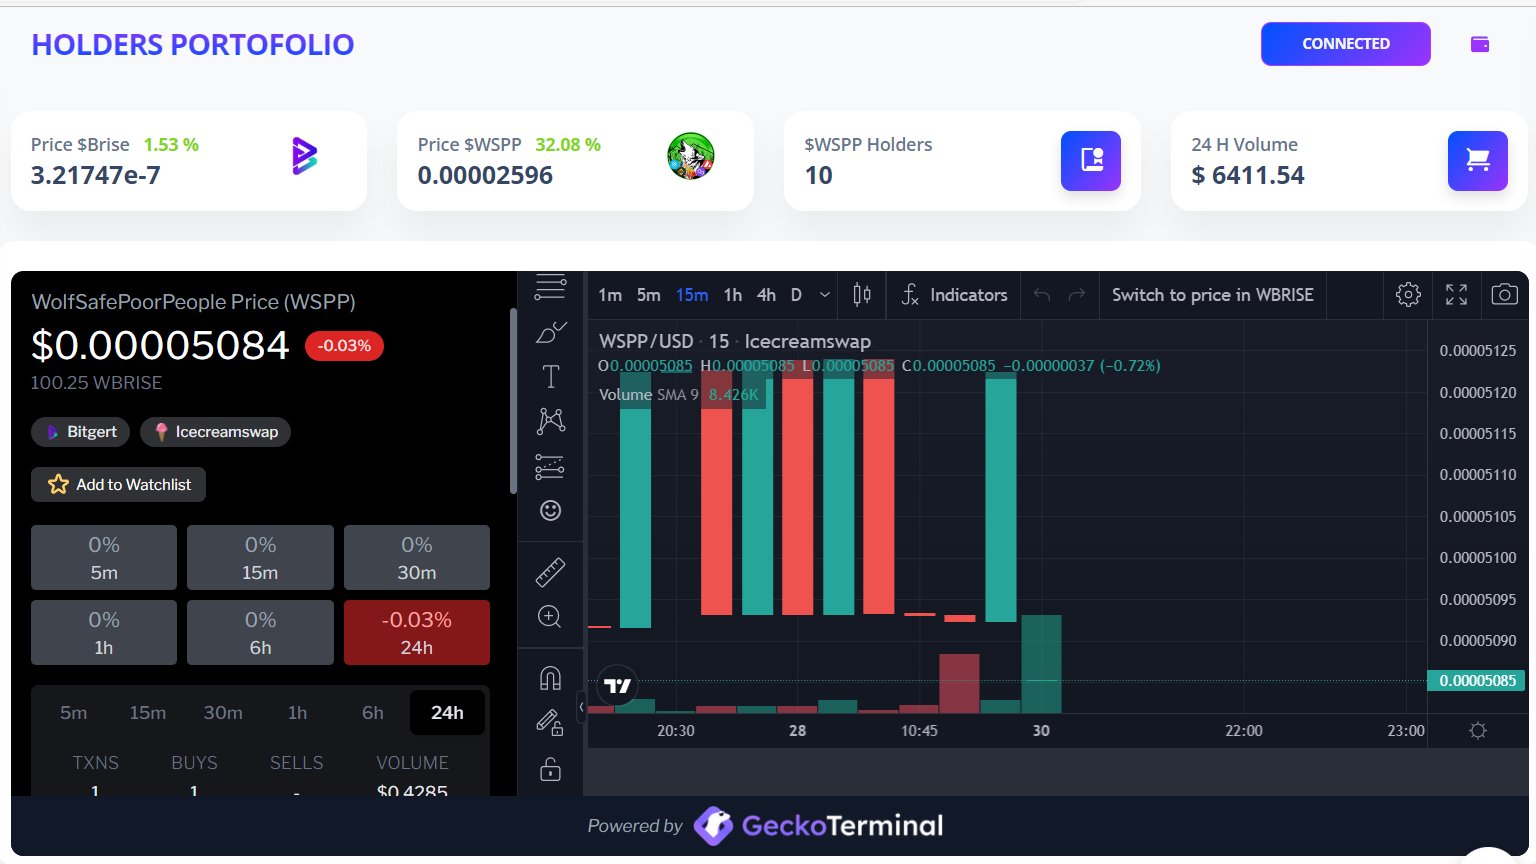The height and width of the screenshot is (864, 1536).
Task: Expand the timeframe interval dropdown chevron
Action: coord(825,295)
